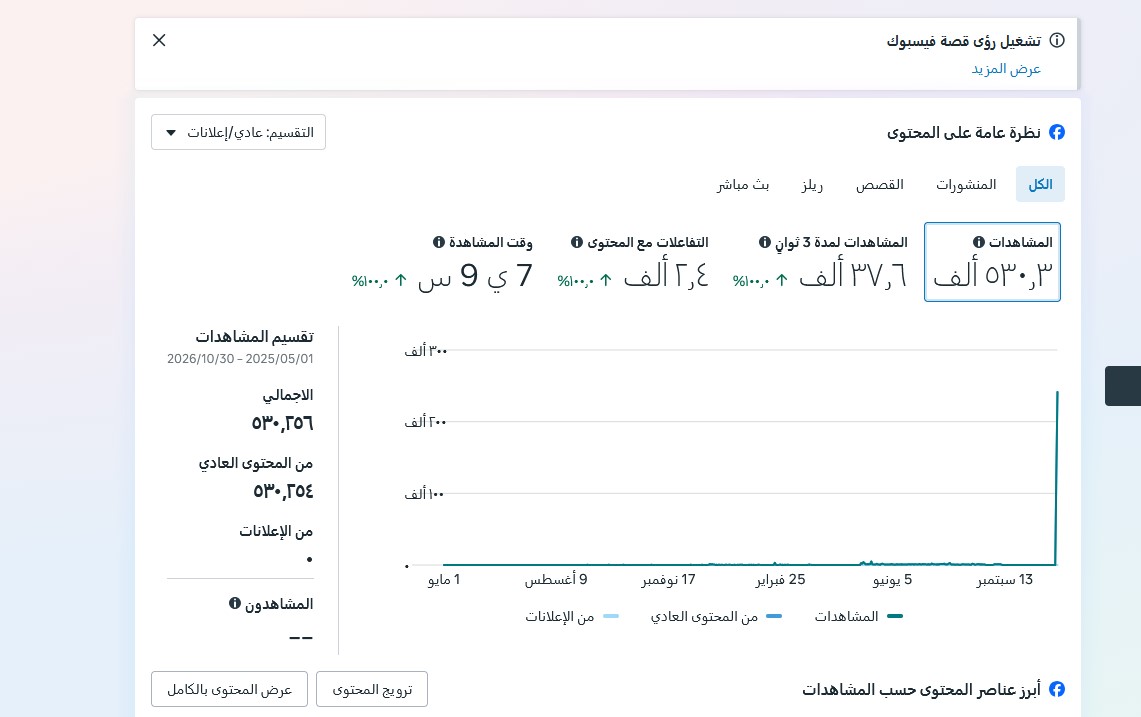Click the info icon next to وقت المشاهدة

click(x=439, y=242)
